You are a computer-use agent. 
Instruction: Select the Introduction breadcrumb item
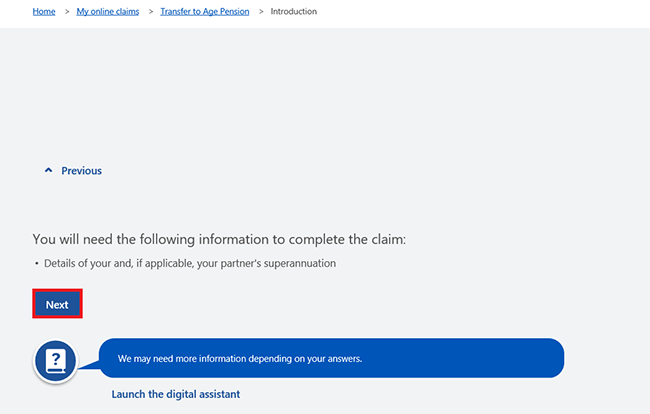pos(293,12)
